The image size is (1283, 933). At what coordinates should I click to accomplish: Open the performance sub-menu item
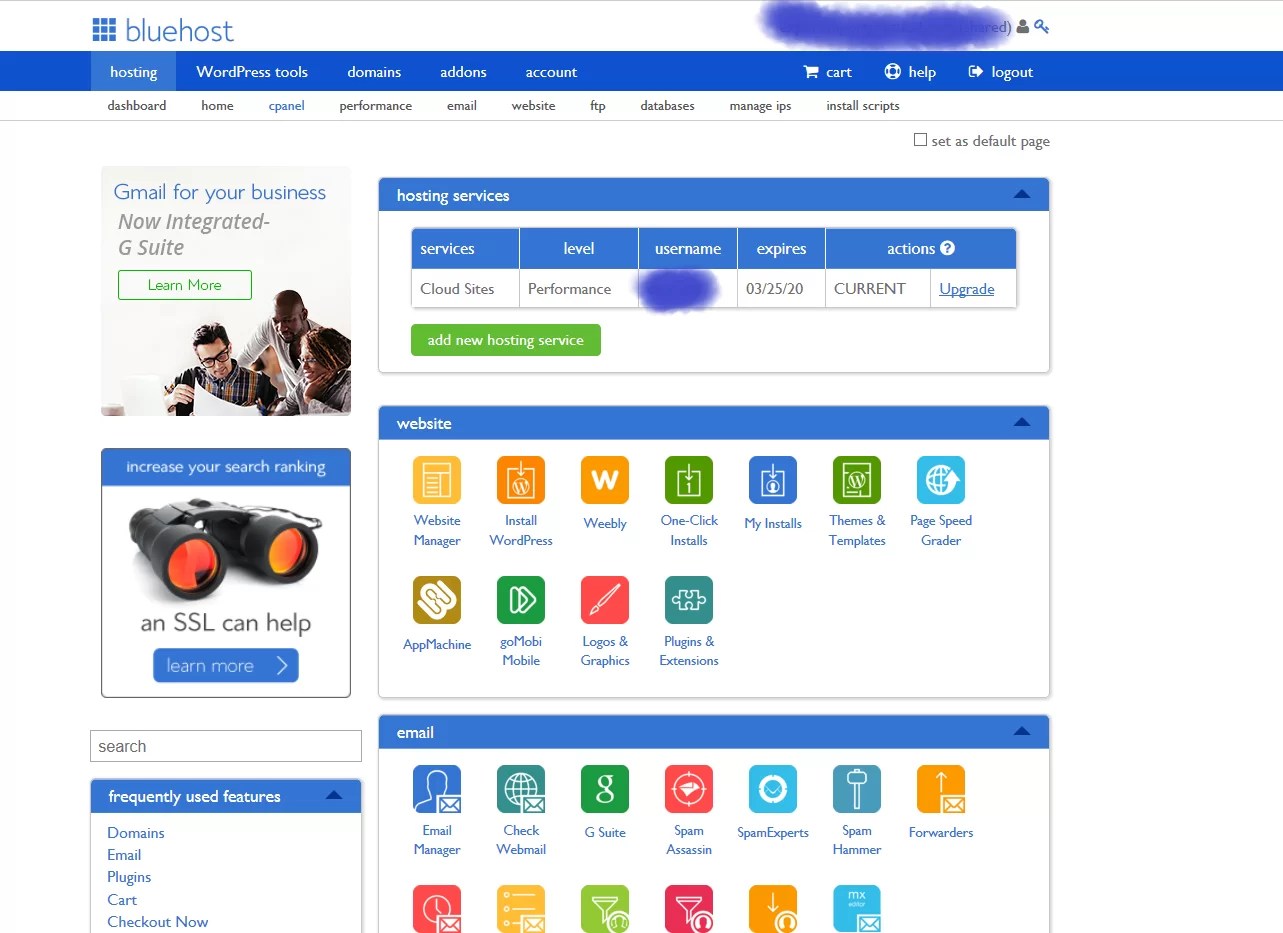[x=375, y=106]
